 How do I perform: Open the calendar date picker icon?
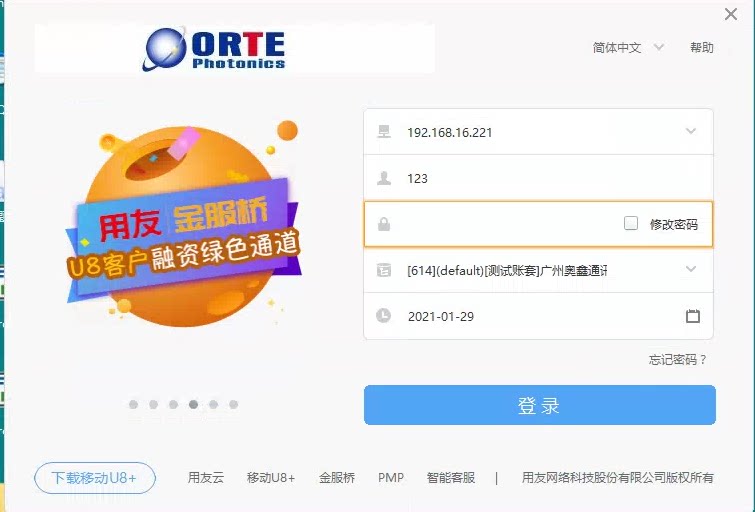point(692,316)
